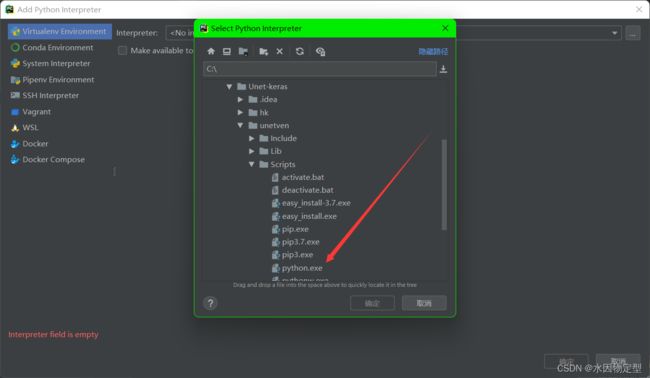
Task: Collapse the Unet-keras folder
Action: [x=229, y=87]
